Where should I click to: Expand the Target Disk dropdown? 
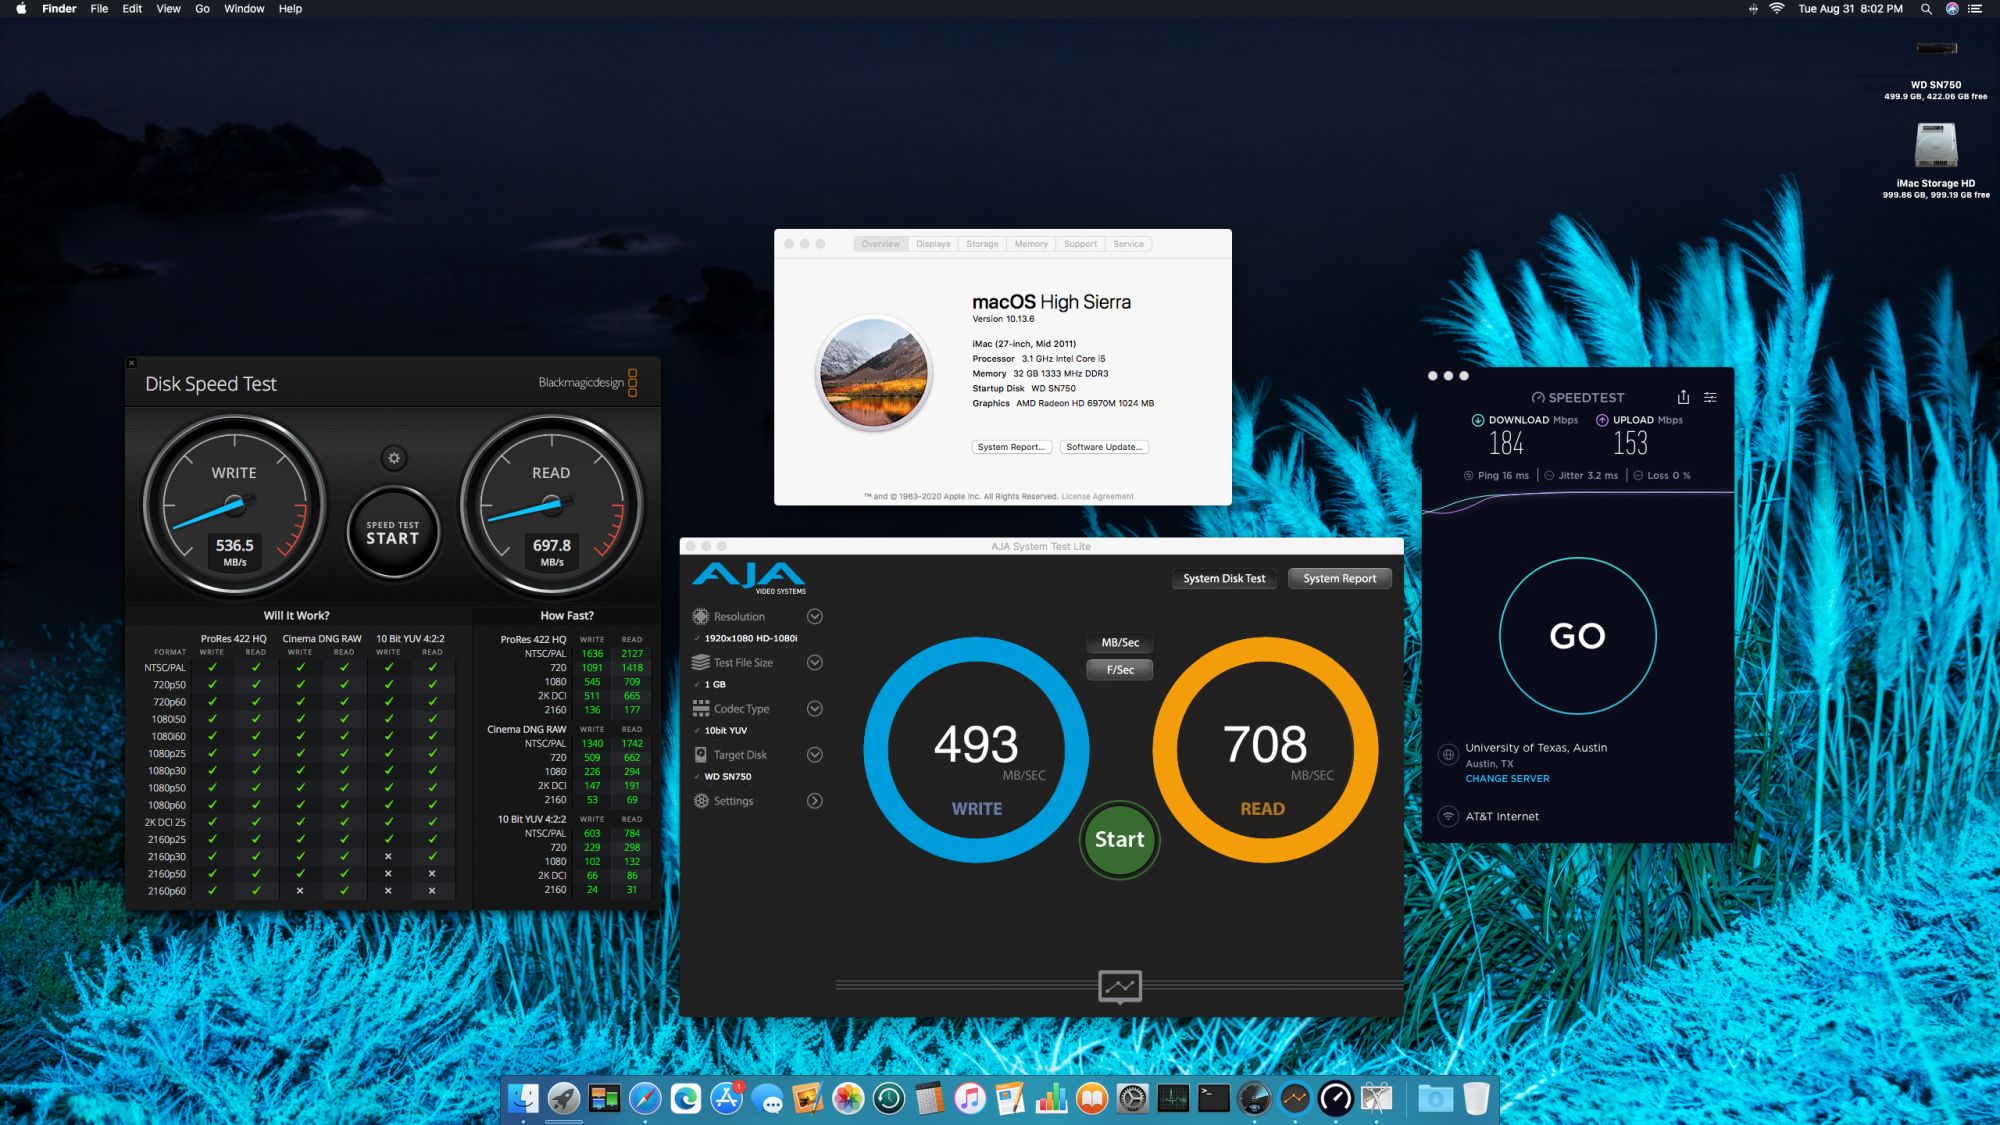814,755
